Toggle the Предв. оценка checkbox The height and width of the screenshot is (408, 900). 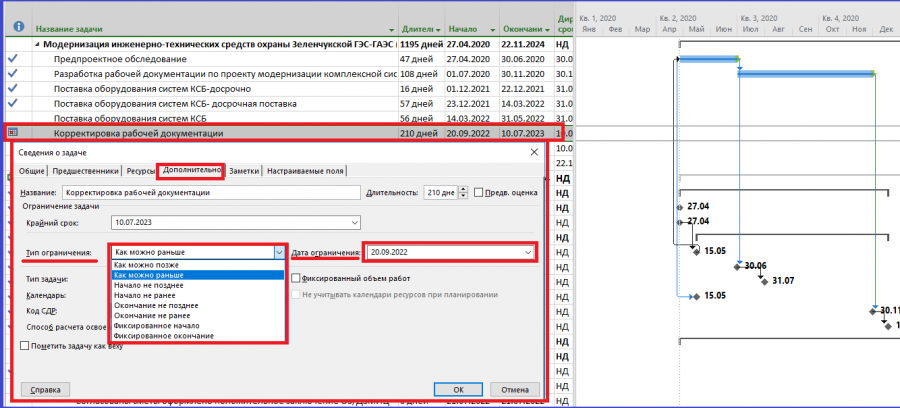479,193
